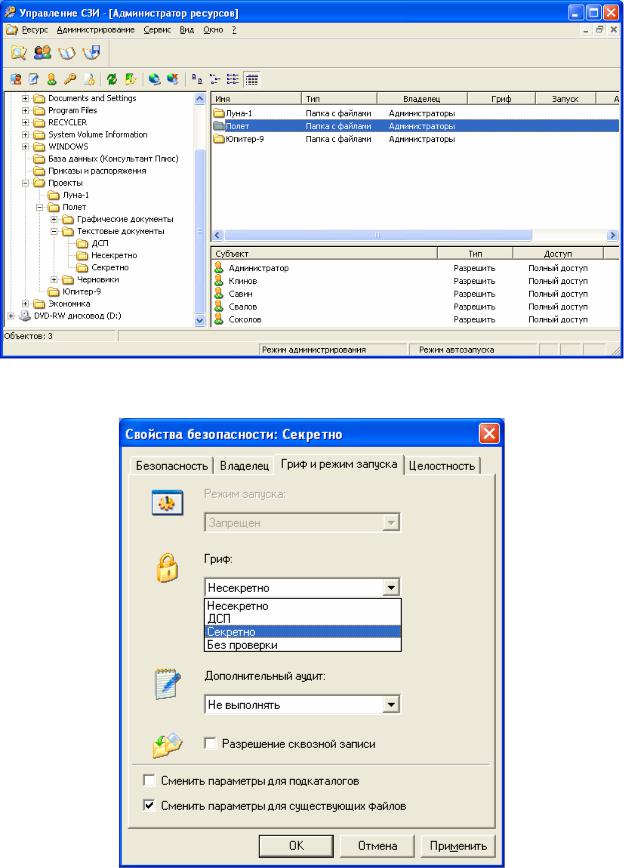Click the Доступ column header
This screenshot has height=868, width=624.
tap(558, 254)
